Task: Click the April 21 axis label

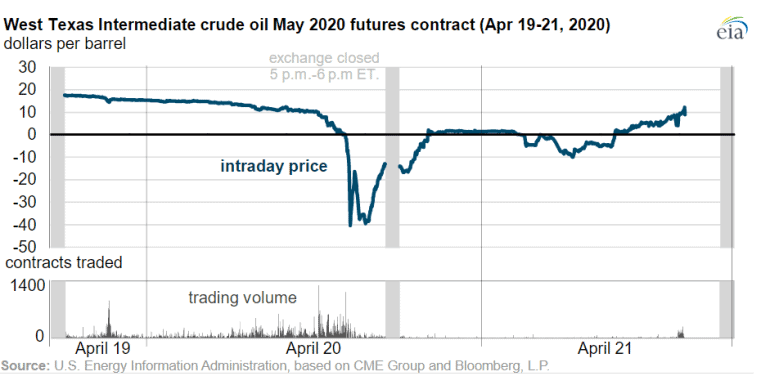Action: (x=604, y=349)
